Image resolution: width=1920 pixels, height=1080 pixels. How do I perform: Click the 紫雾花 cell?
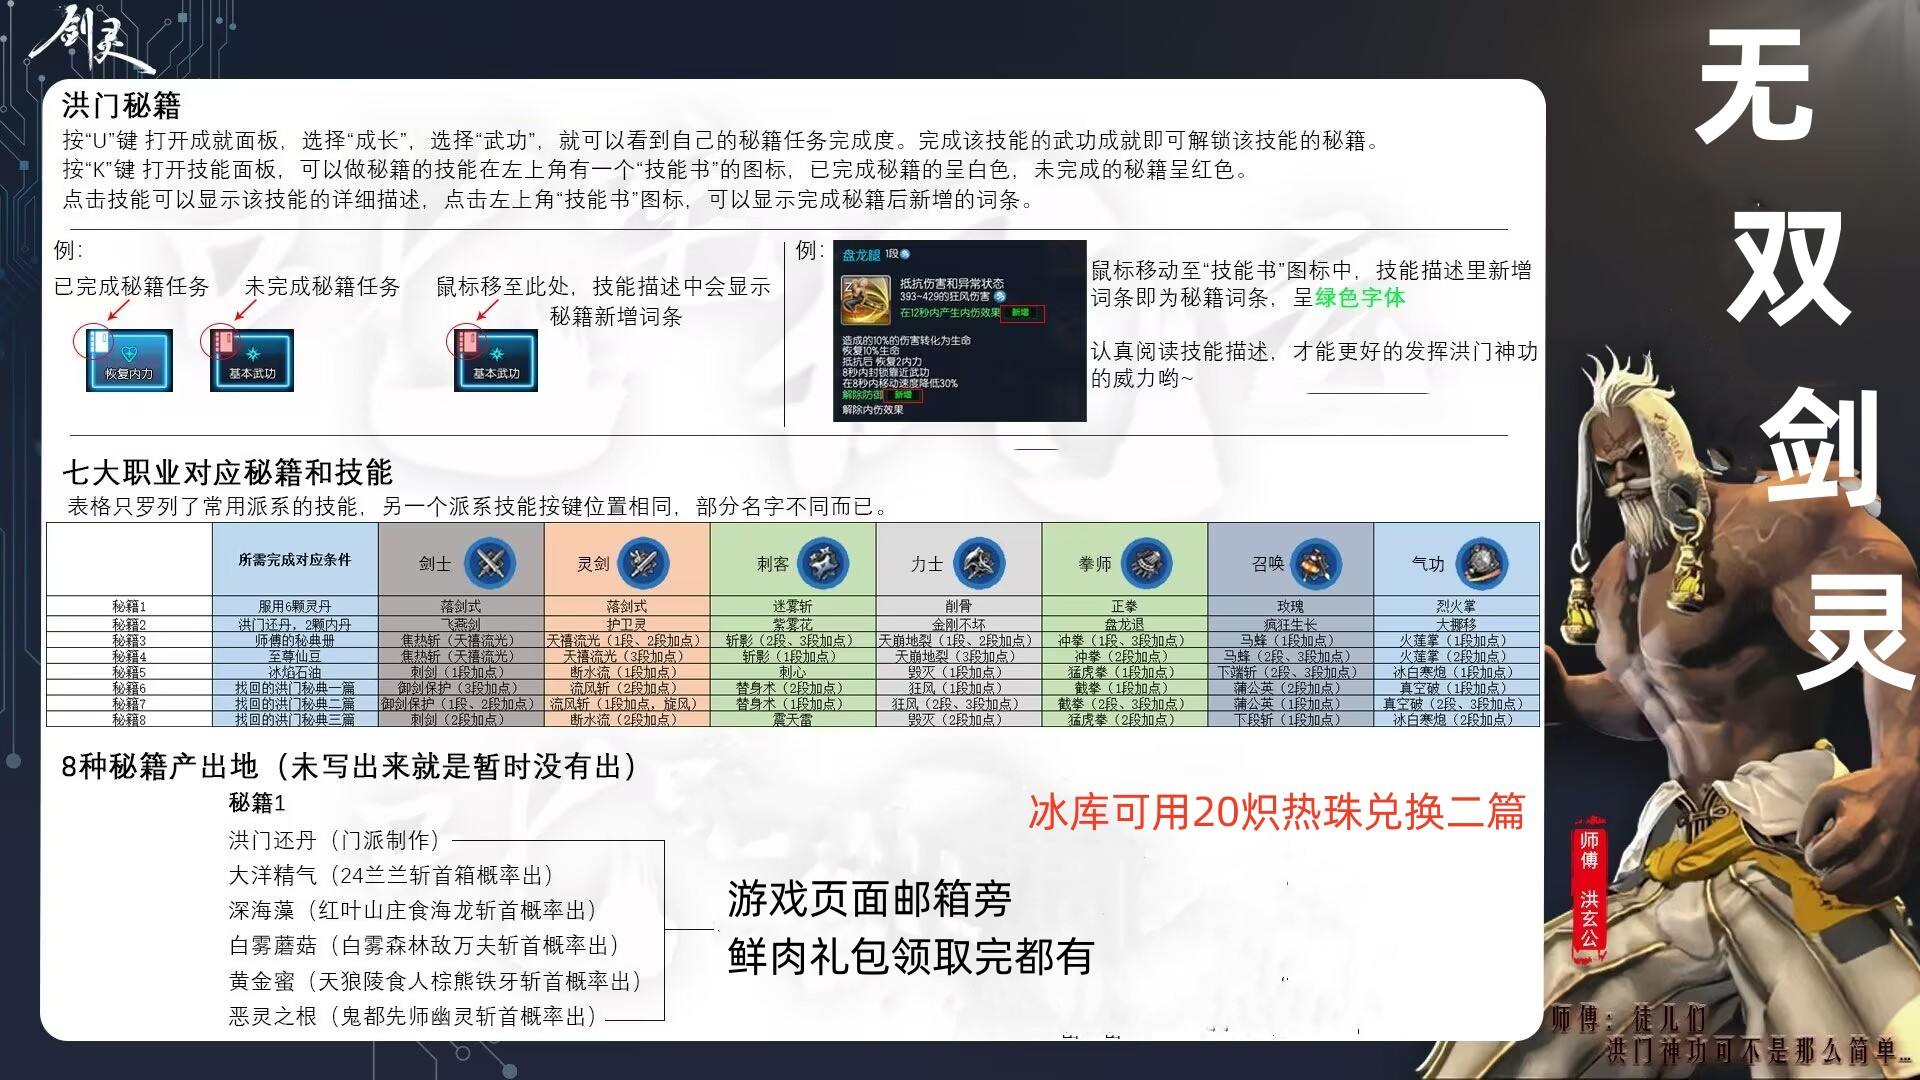(793, 624)
